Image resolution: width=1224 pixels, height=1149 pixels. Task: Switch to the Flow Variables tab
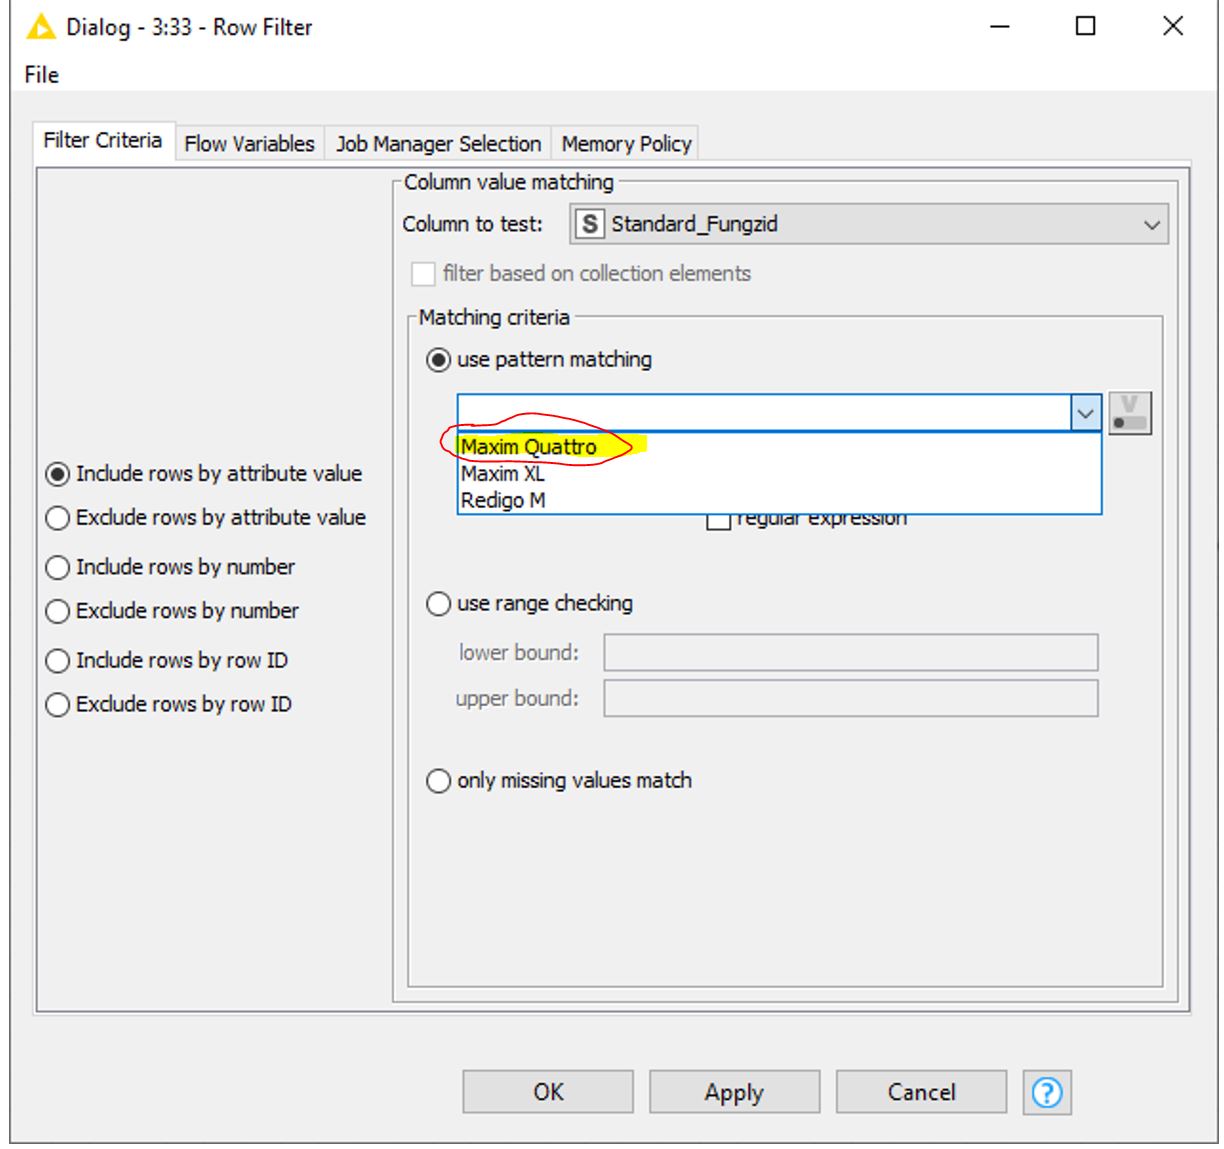(x=249, y=144)
